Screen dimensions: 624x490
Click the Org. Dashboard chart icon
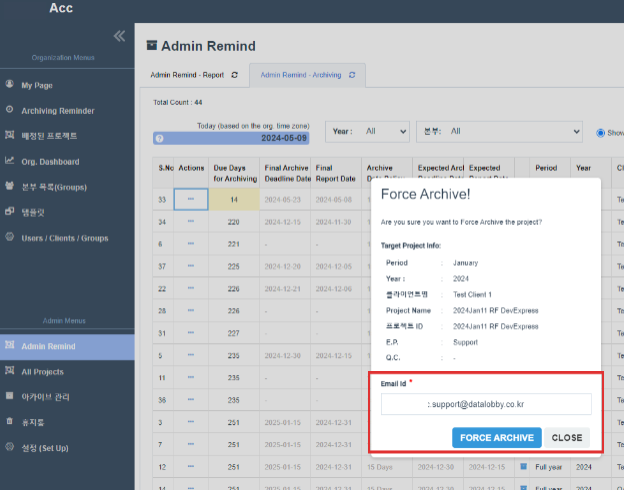click(10, 160)
